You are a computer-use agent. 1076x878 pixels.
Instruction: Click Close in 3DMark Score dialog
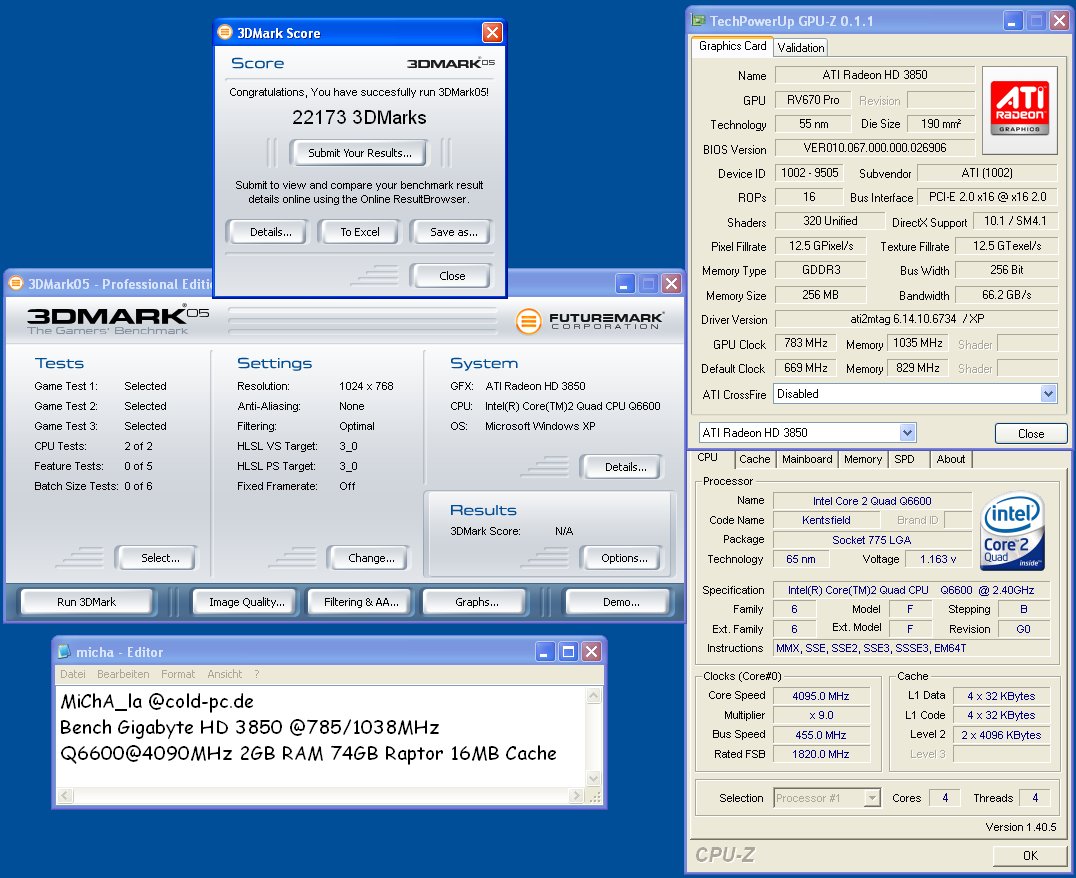(452, 275)
